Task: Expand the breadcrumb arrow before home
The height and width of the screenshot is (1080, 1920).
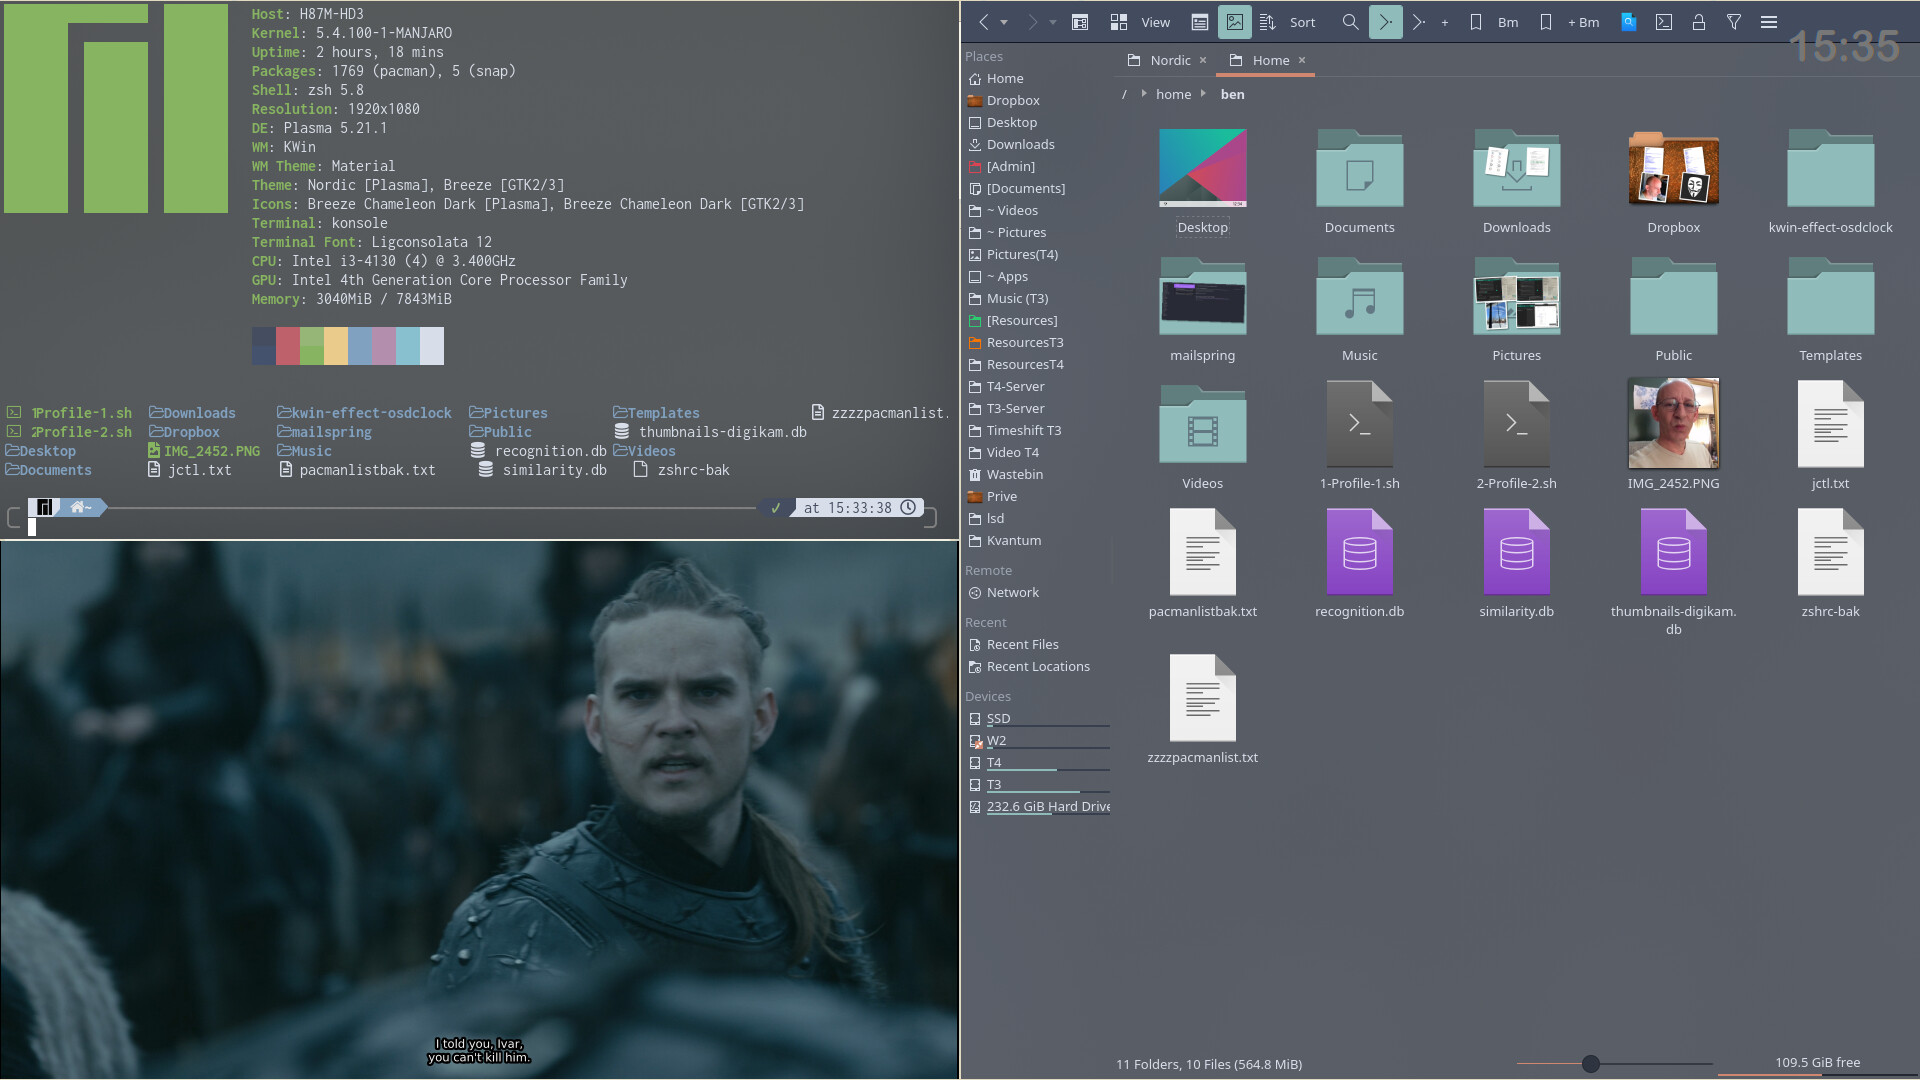Action: (x=1144, y=93)
